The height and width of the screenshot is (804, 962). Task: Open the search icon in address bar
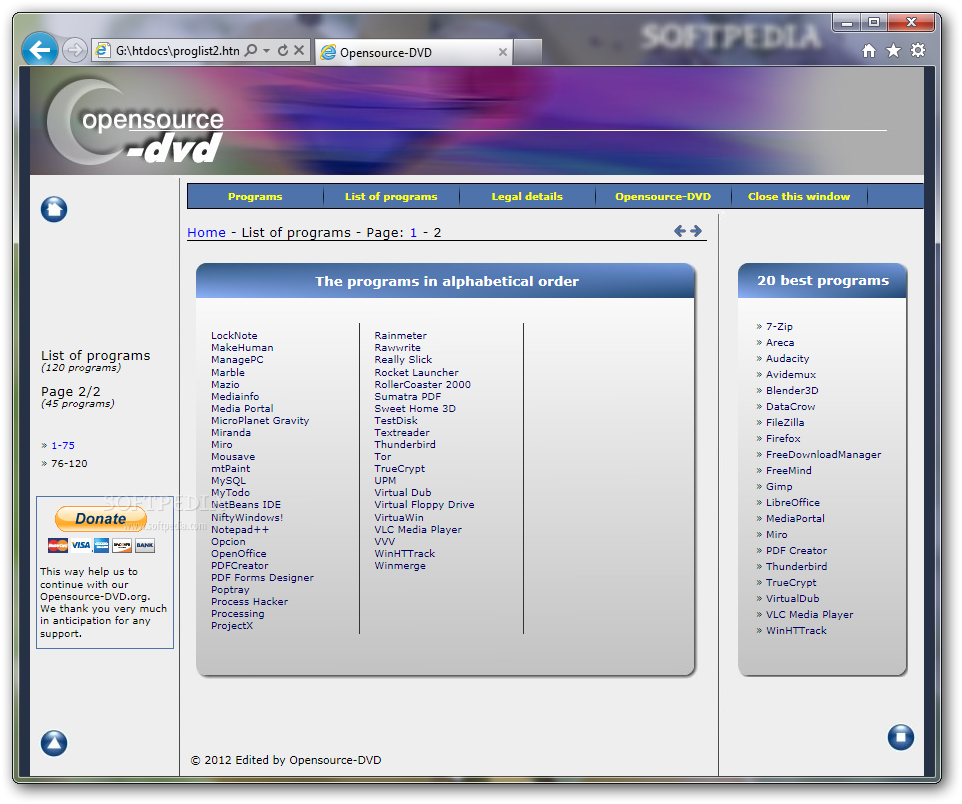(x=251, y=50)
